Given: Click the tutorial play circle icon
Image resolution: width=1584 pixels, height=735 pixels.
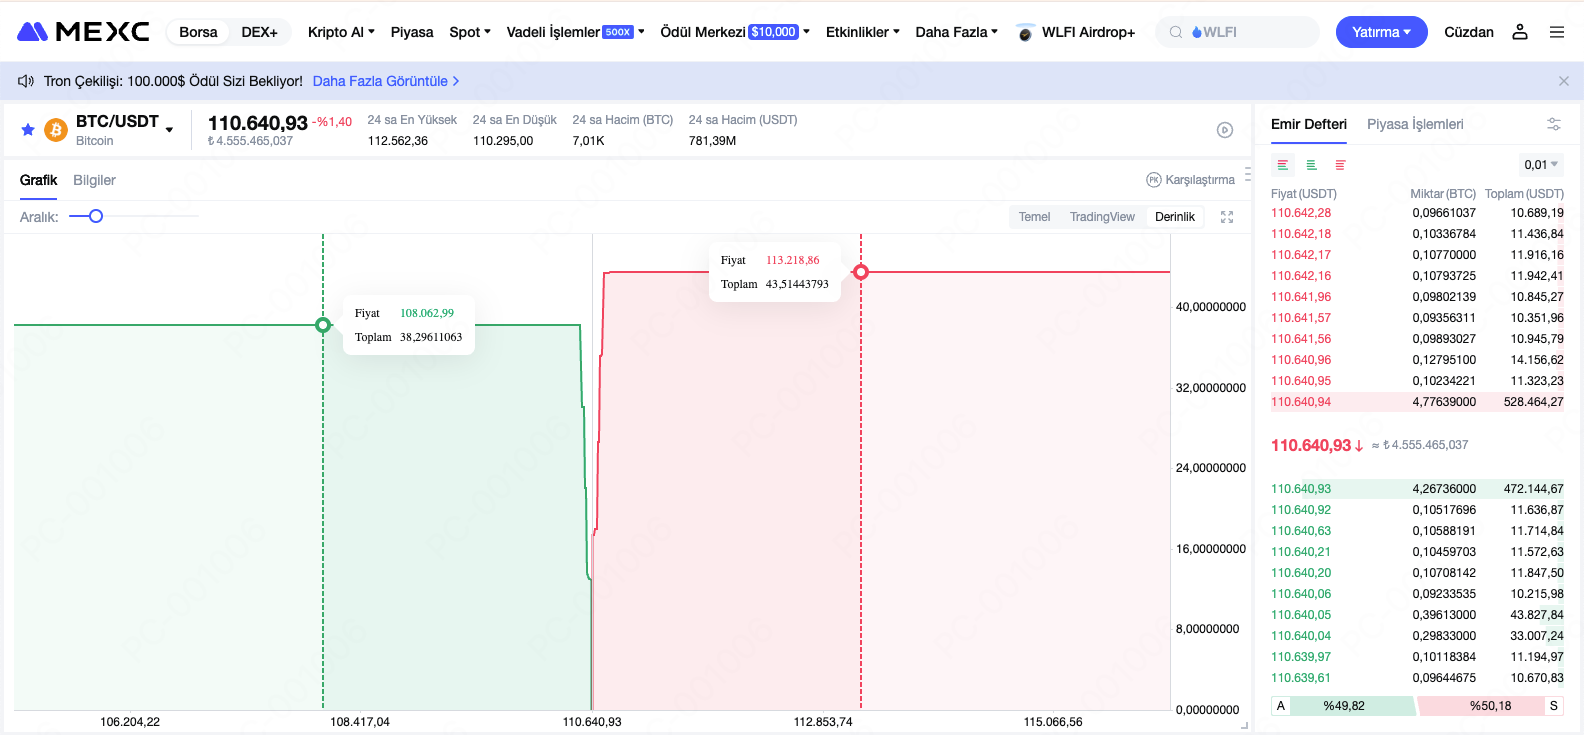Looking at the screenshot, I should click(x=1225, y=130).
